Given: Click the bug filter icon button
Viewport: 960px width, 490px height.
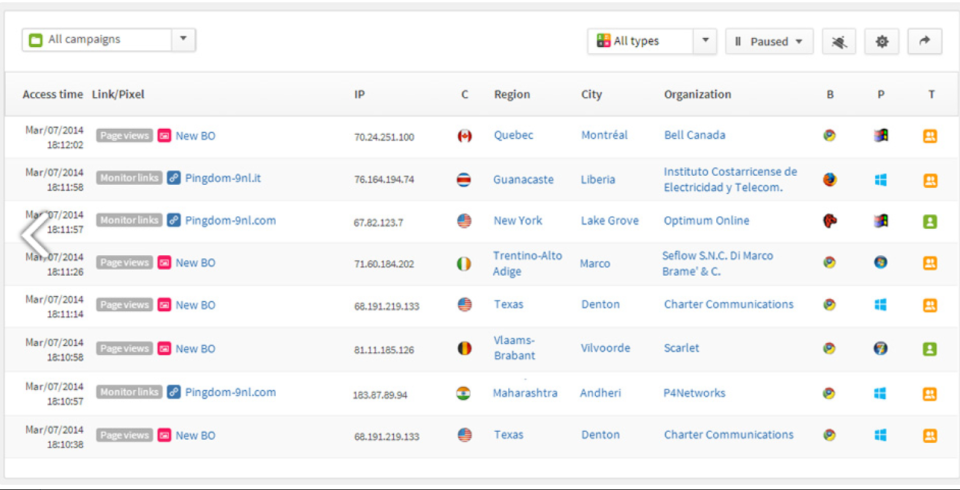Looking at the screenshot, I should pyautogui.click(x=838, y=41).
